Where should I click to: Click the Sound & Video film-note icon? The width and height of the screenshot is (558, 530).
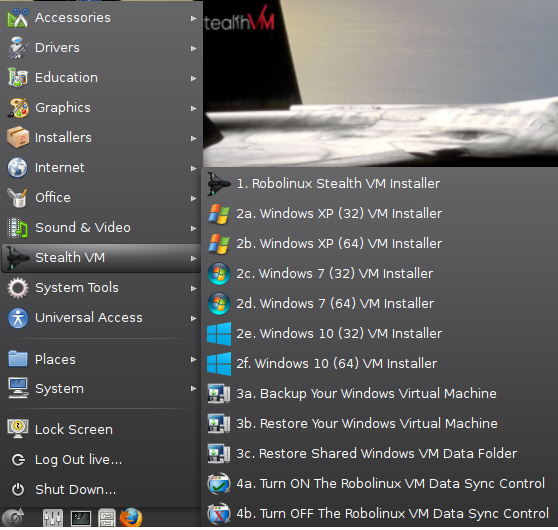coord(17,227)
